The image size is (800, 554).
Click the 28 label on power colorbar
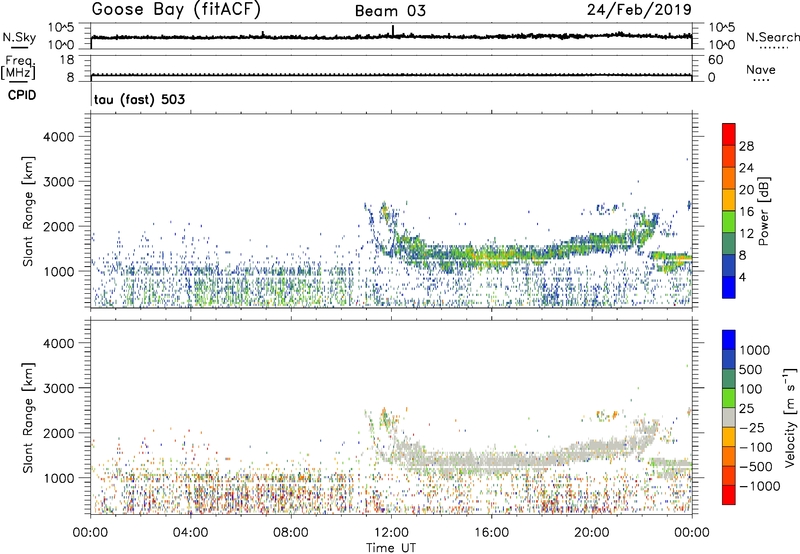(746, 146)
